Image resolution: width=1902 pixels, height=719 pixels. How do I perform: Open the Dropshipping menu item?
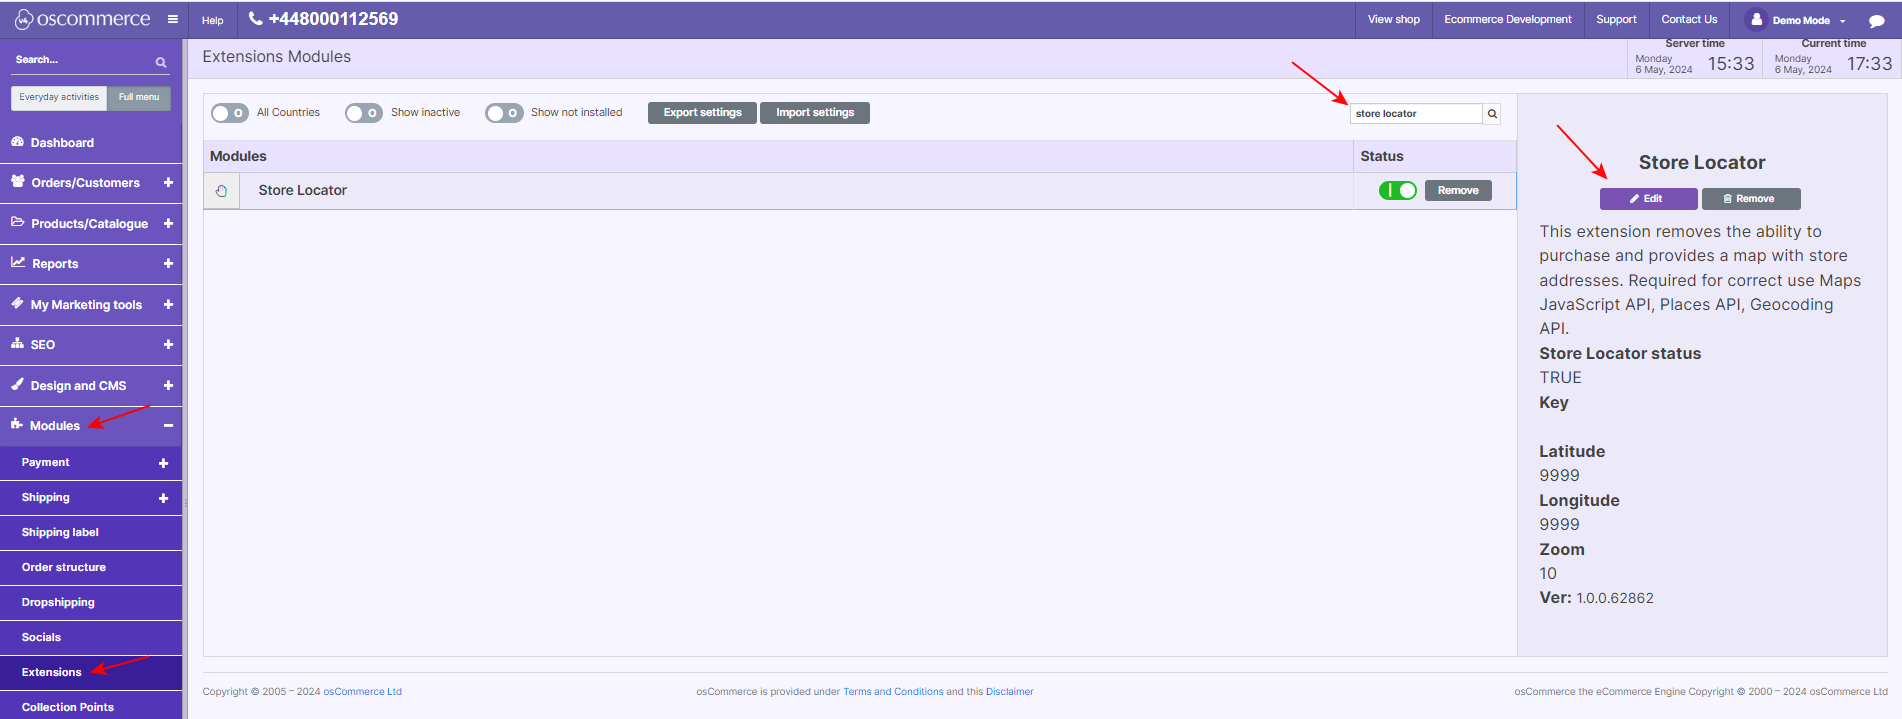pyautogui.click(x=91, y=603)
